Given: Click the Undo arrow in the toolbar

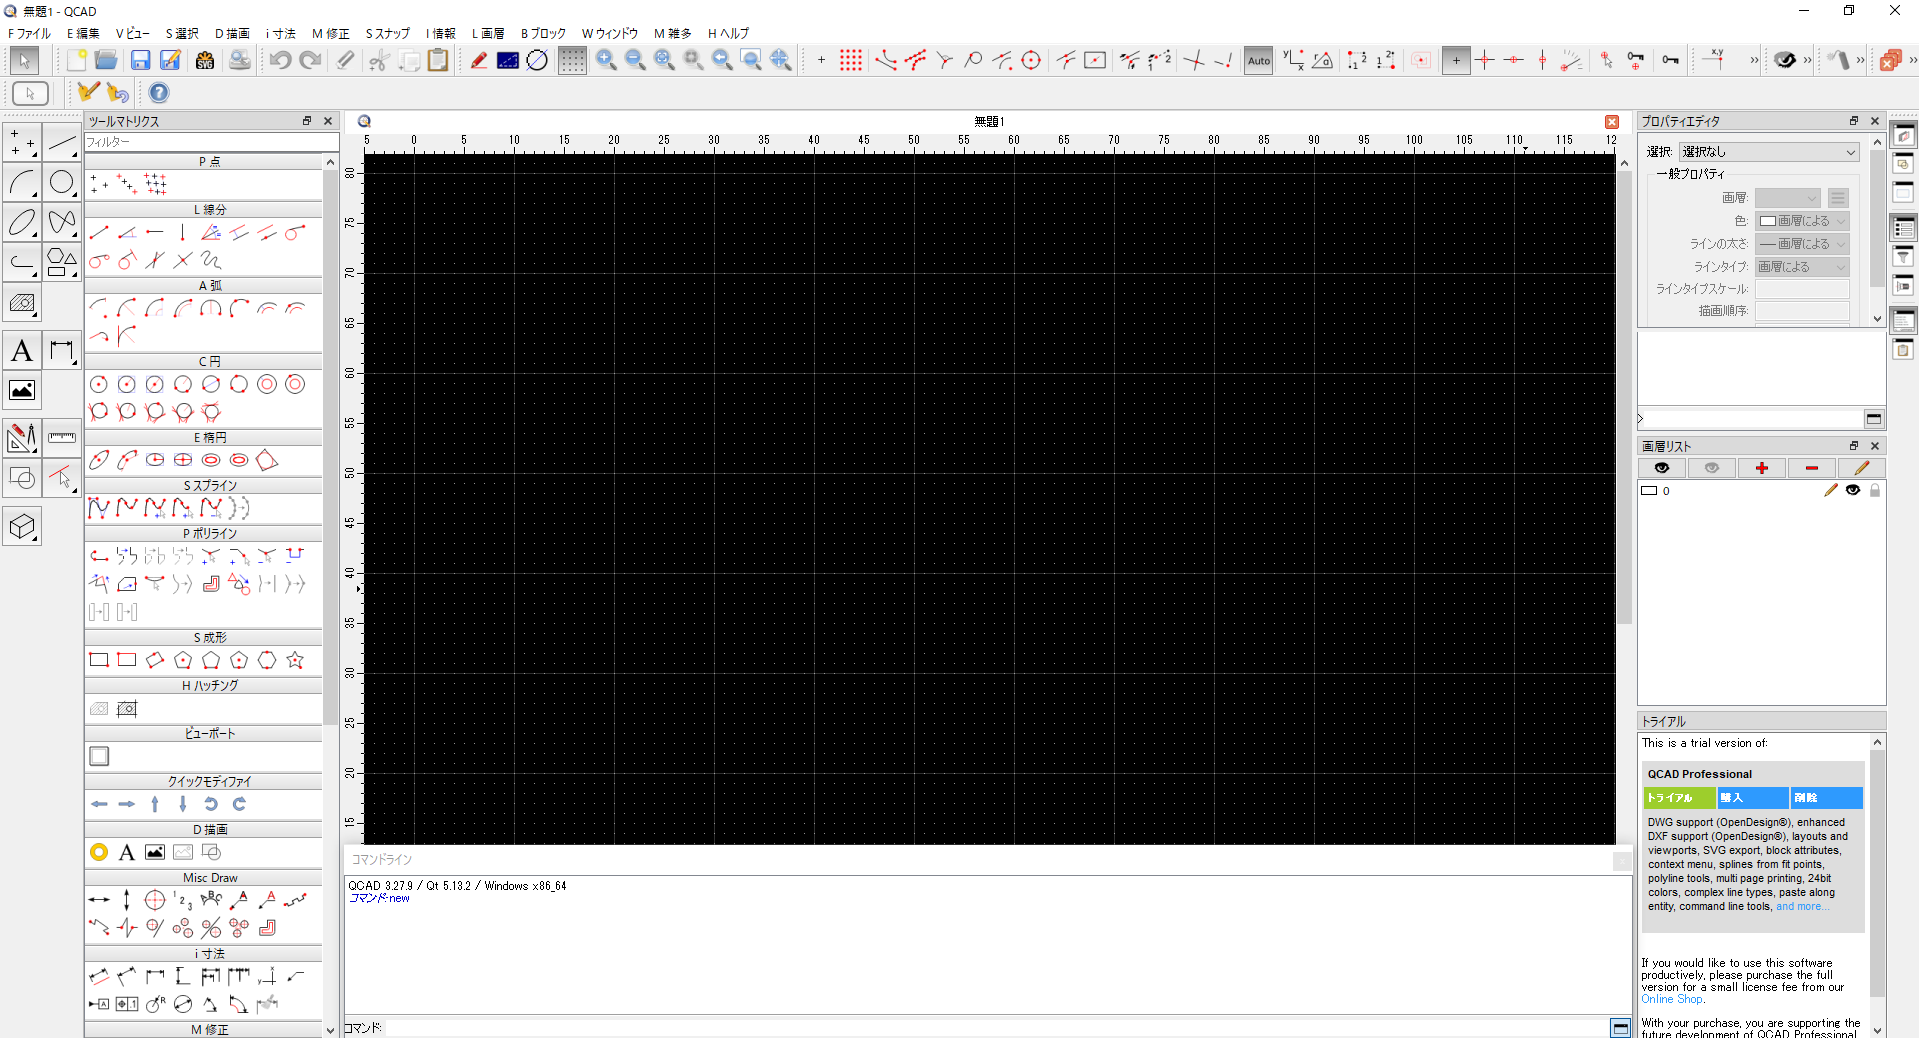Looking at the screenshot, I should pos(280,60).
